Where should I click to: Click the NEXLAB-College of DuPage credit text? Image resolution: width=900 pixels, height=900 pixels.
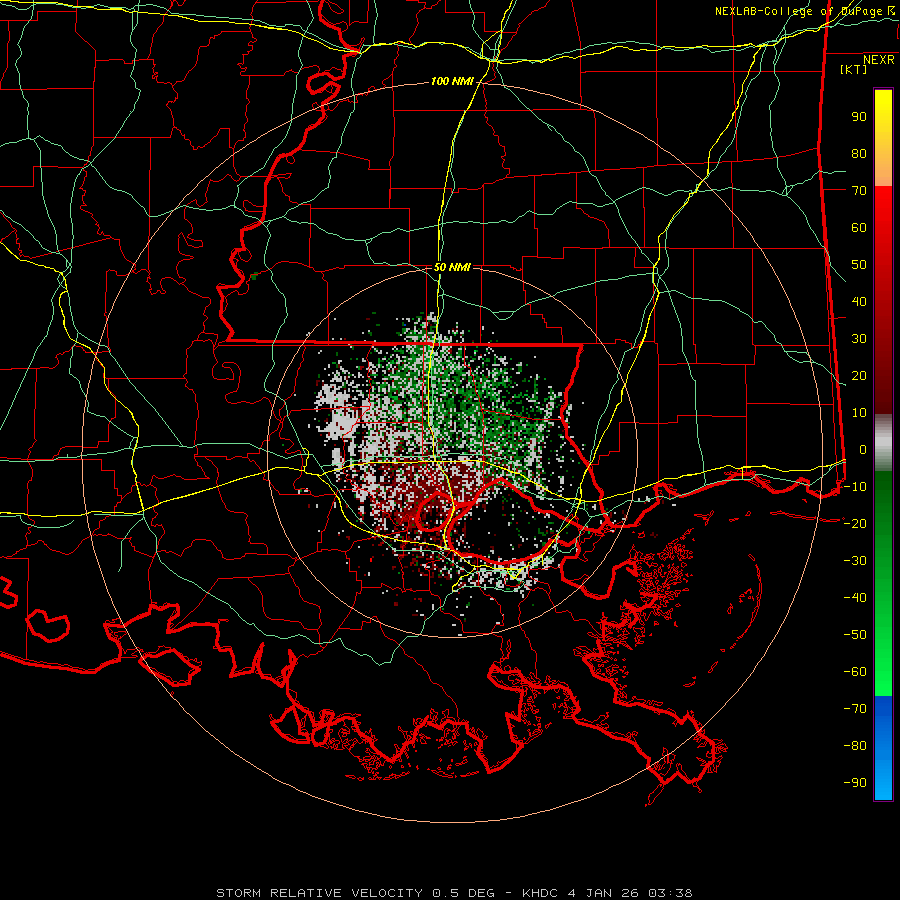point(805,11)
